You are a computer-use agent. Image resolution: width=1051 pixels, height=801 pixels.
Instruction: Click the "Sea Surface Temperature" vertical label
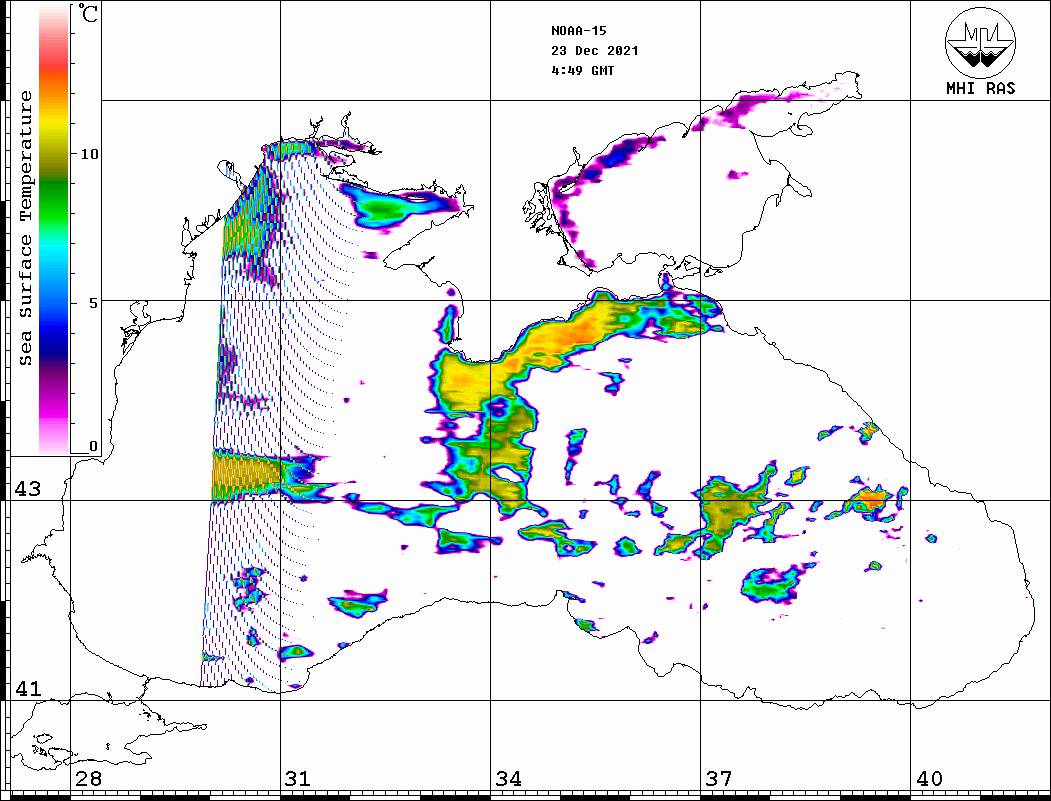[x=25, y=228]
